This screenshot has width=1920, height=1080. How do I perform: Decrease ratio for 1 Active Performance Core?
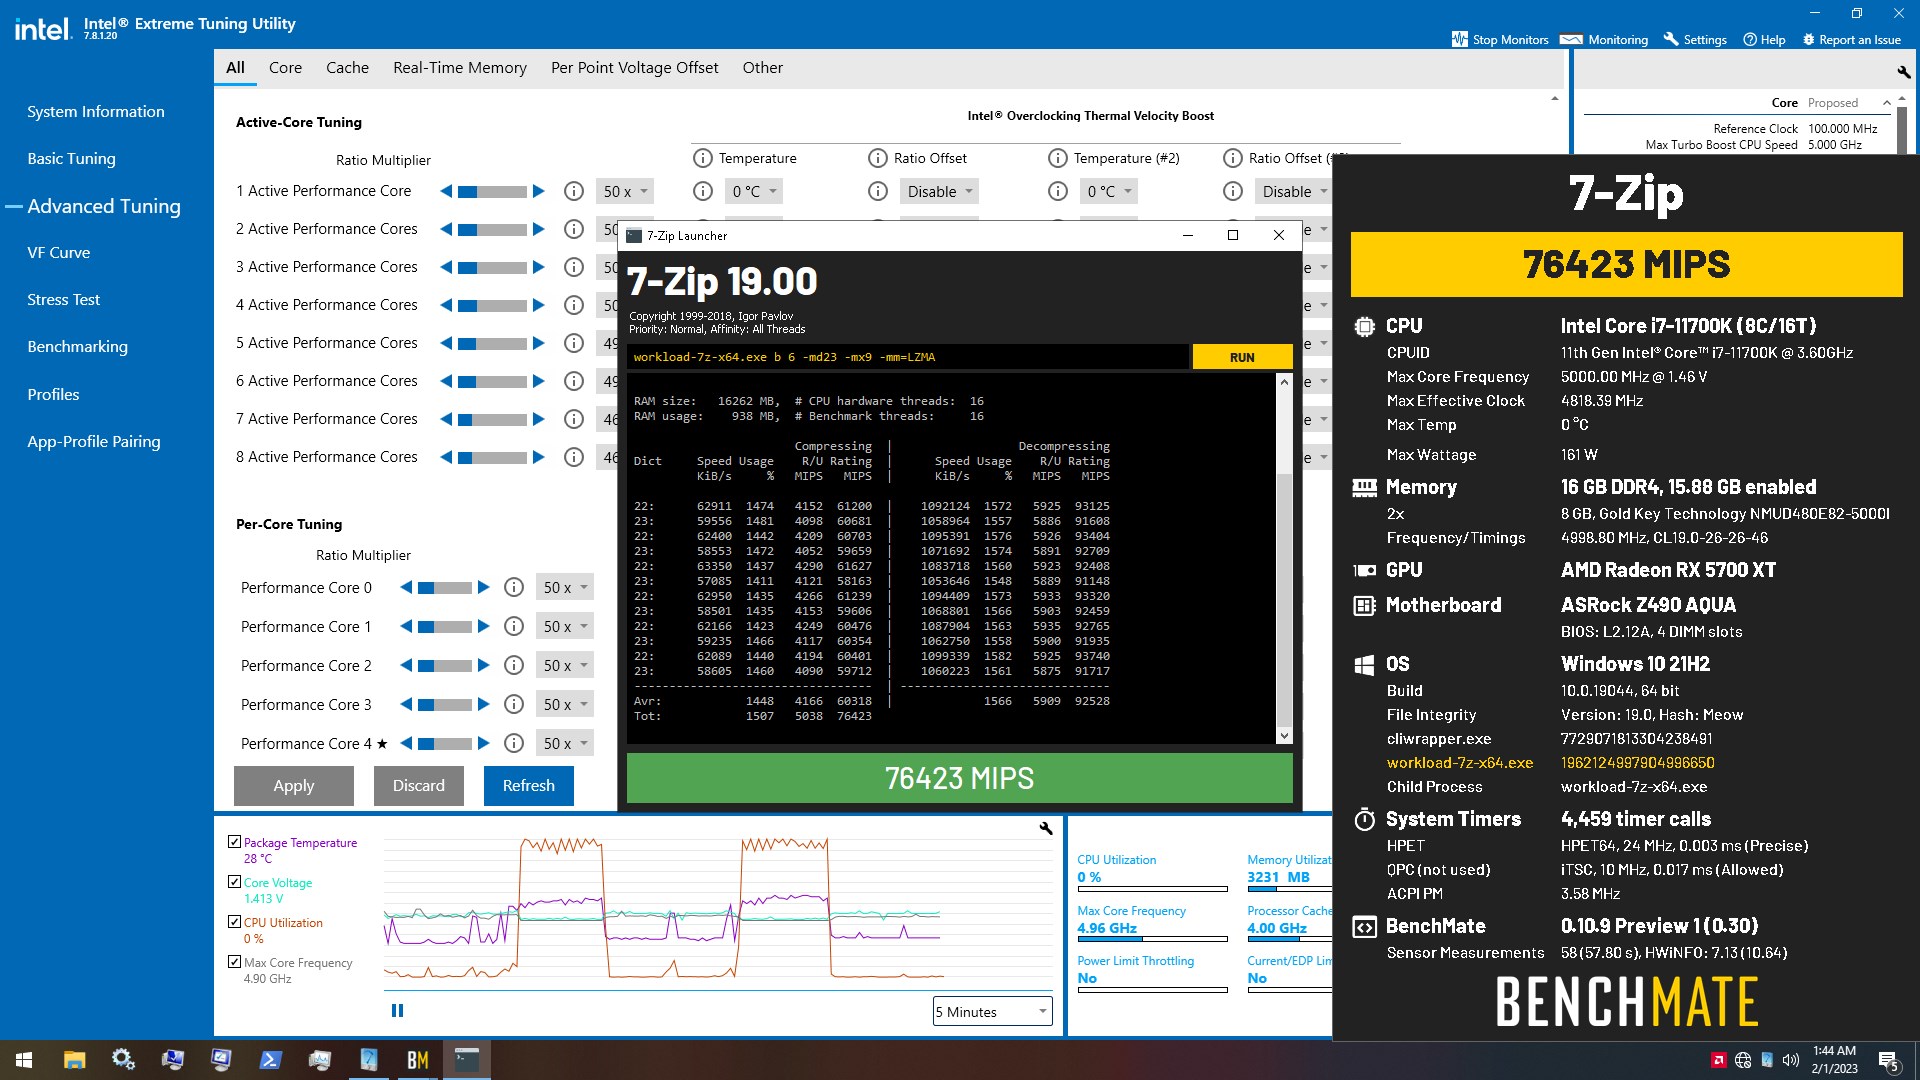pyautogui.click(x=446, y=191)
